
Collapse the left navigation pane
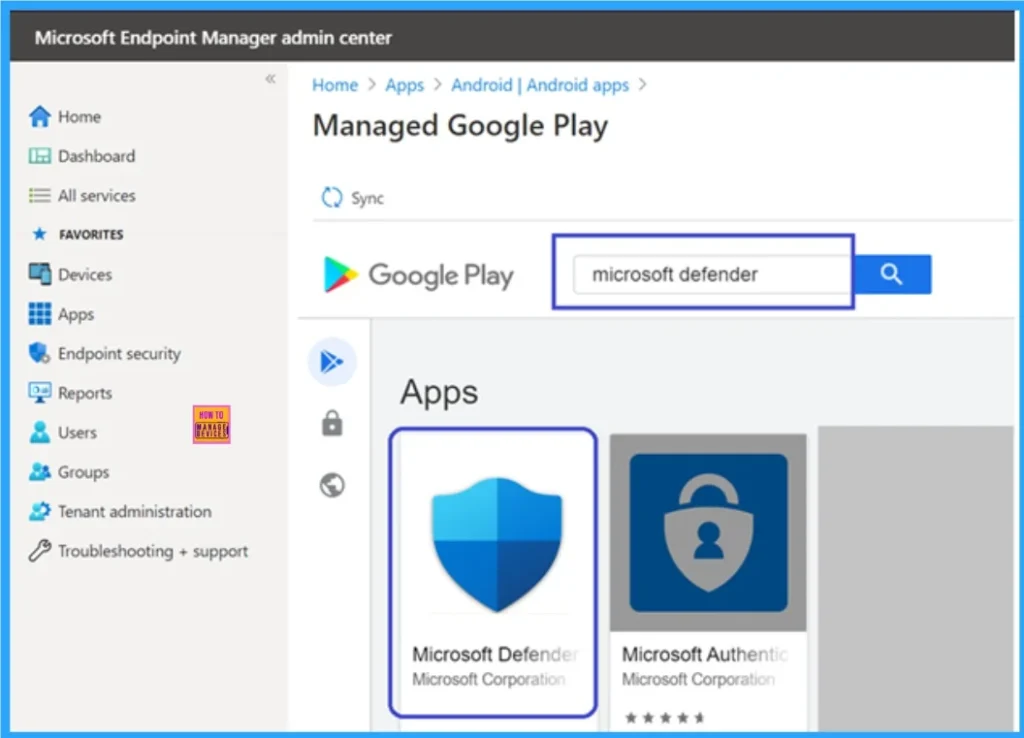(269, 78)
